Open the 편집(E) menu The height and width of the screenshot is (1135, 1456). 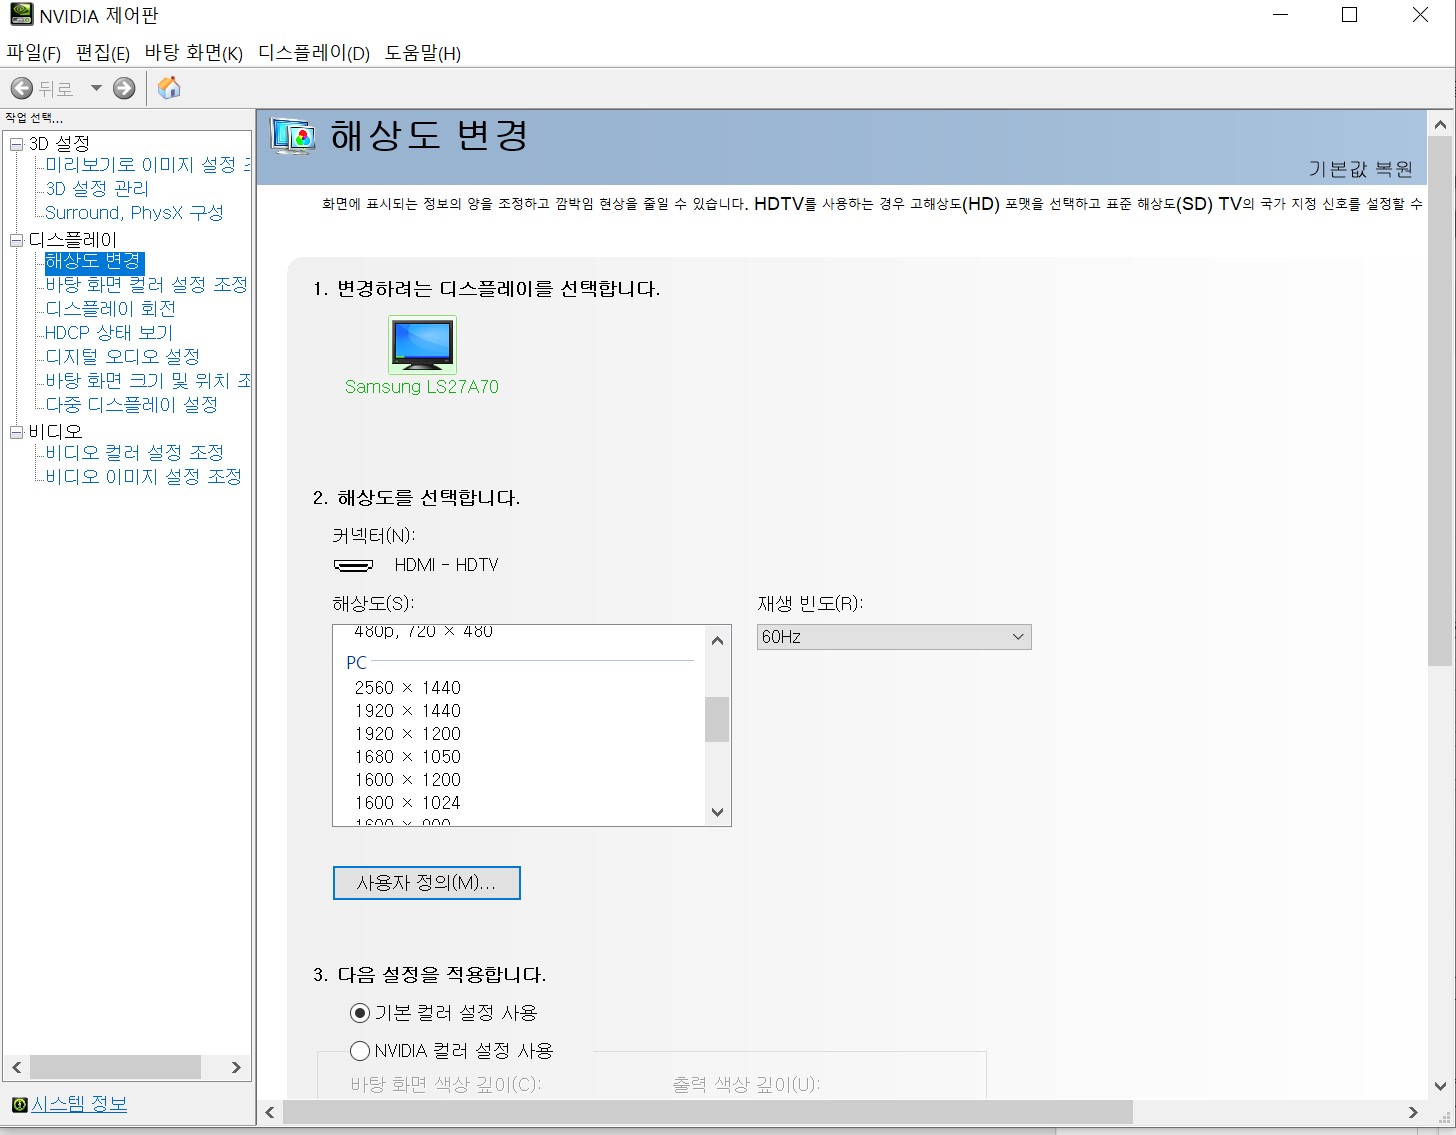coord(103,53)
